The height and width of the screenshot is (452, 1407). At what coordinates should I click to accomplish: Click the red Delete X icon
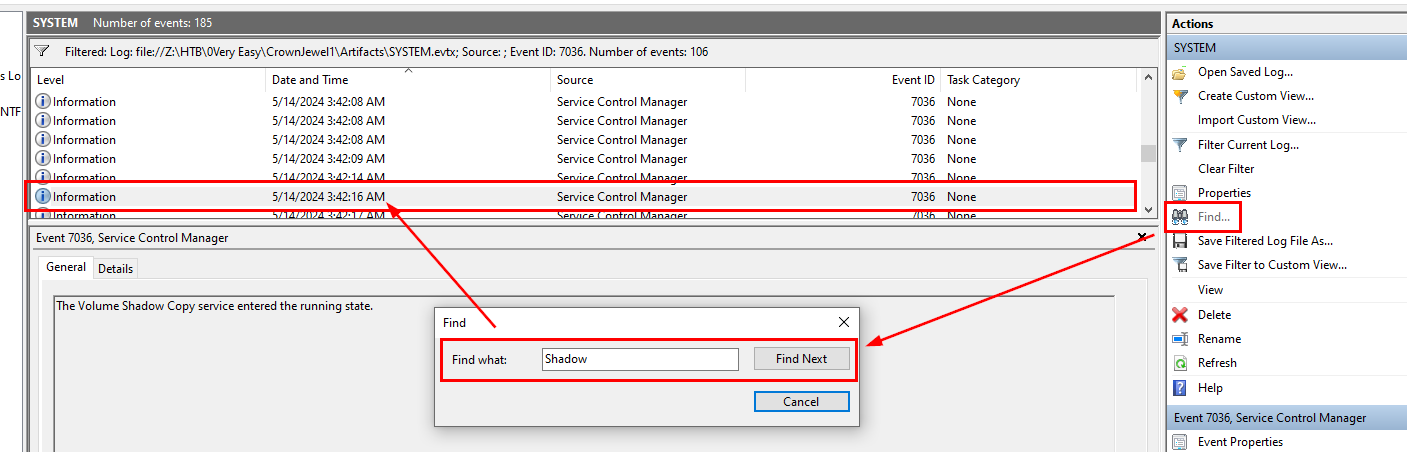1180,315
